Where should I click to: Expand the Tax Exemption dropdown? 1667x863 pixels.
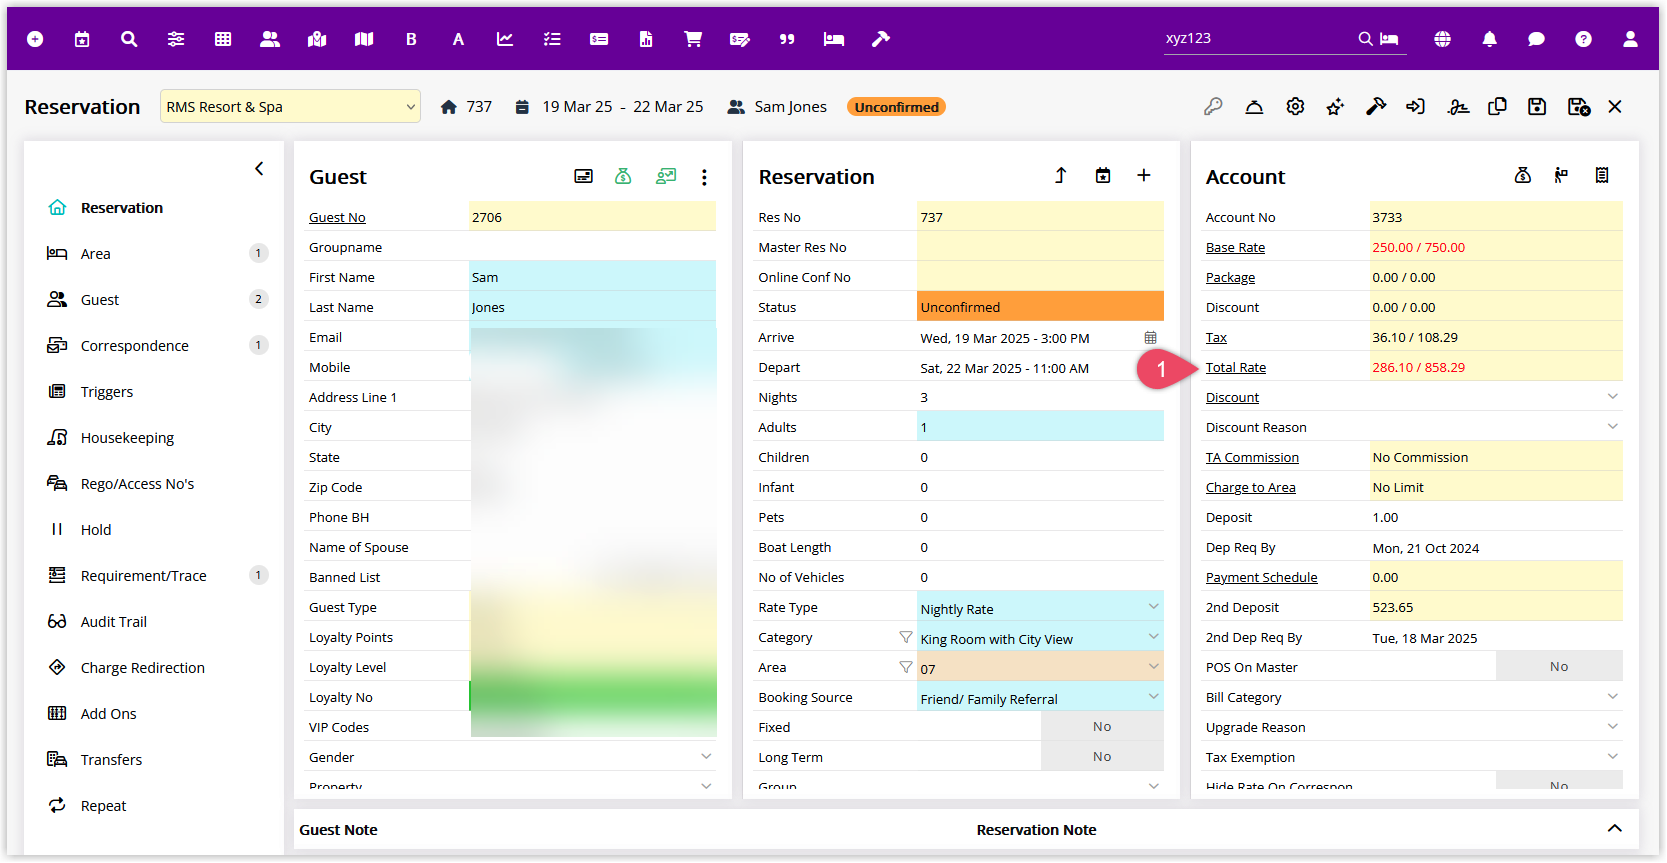(1612, 757)
